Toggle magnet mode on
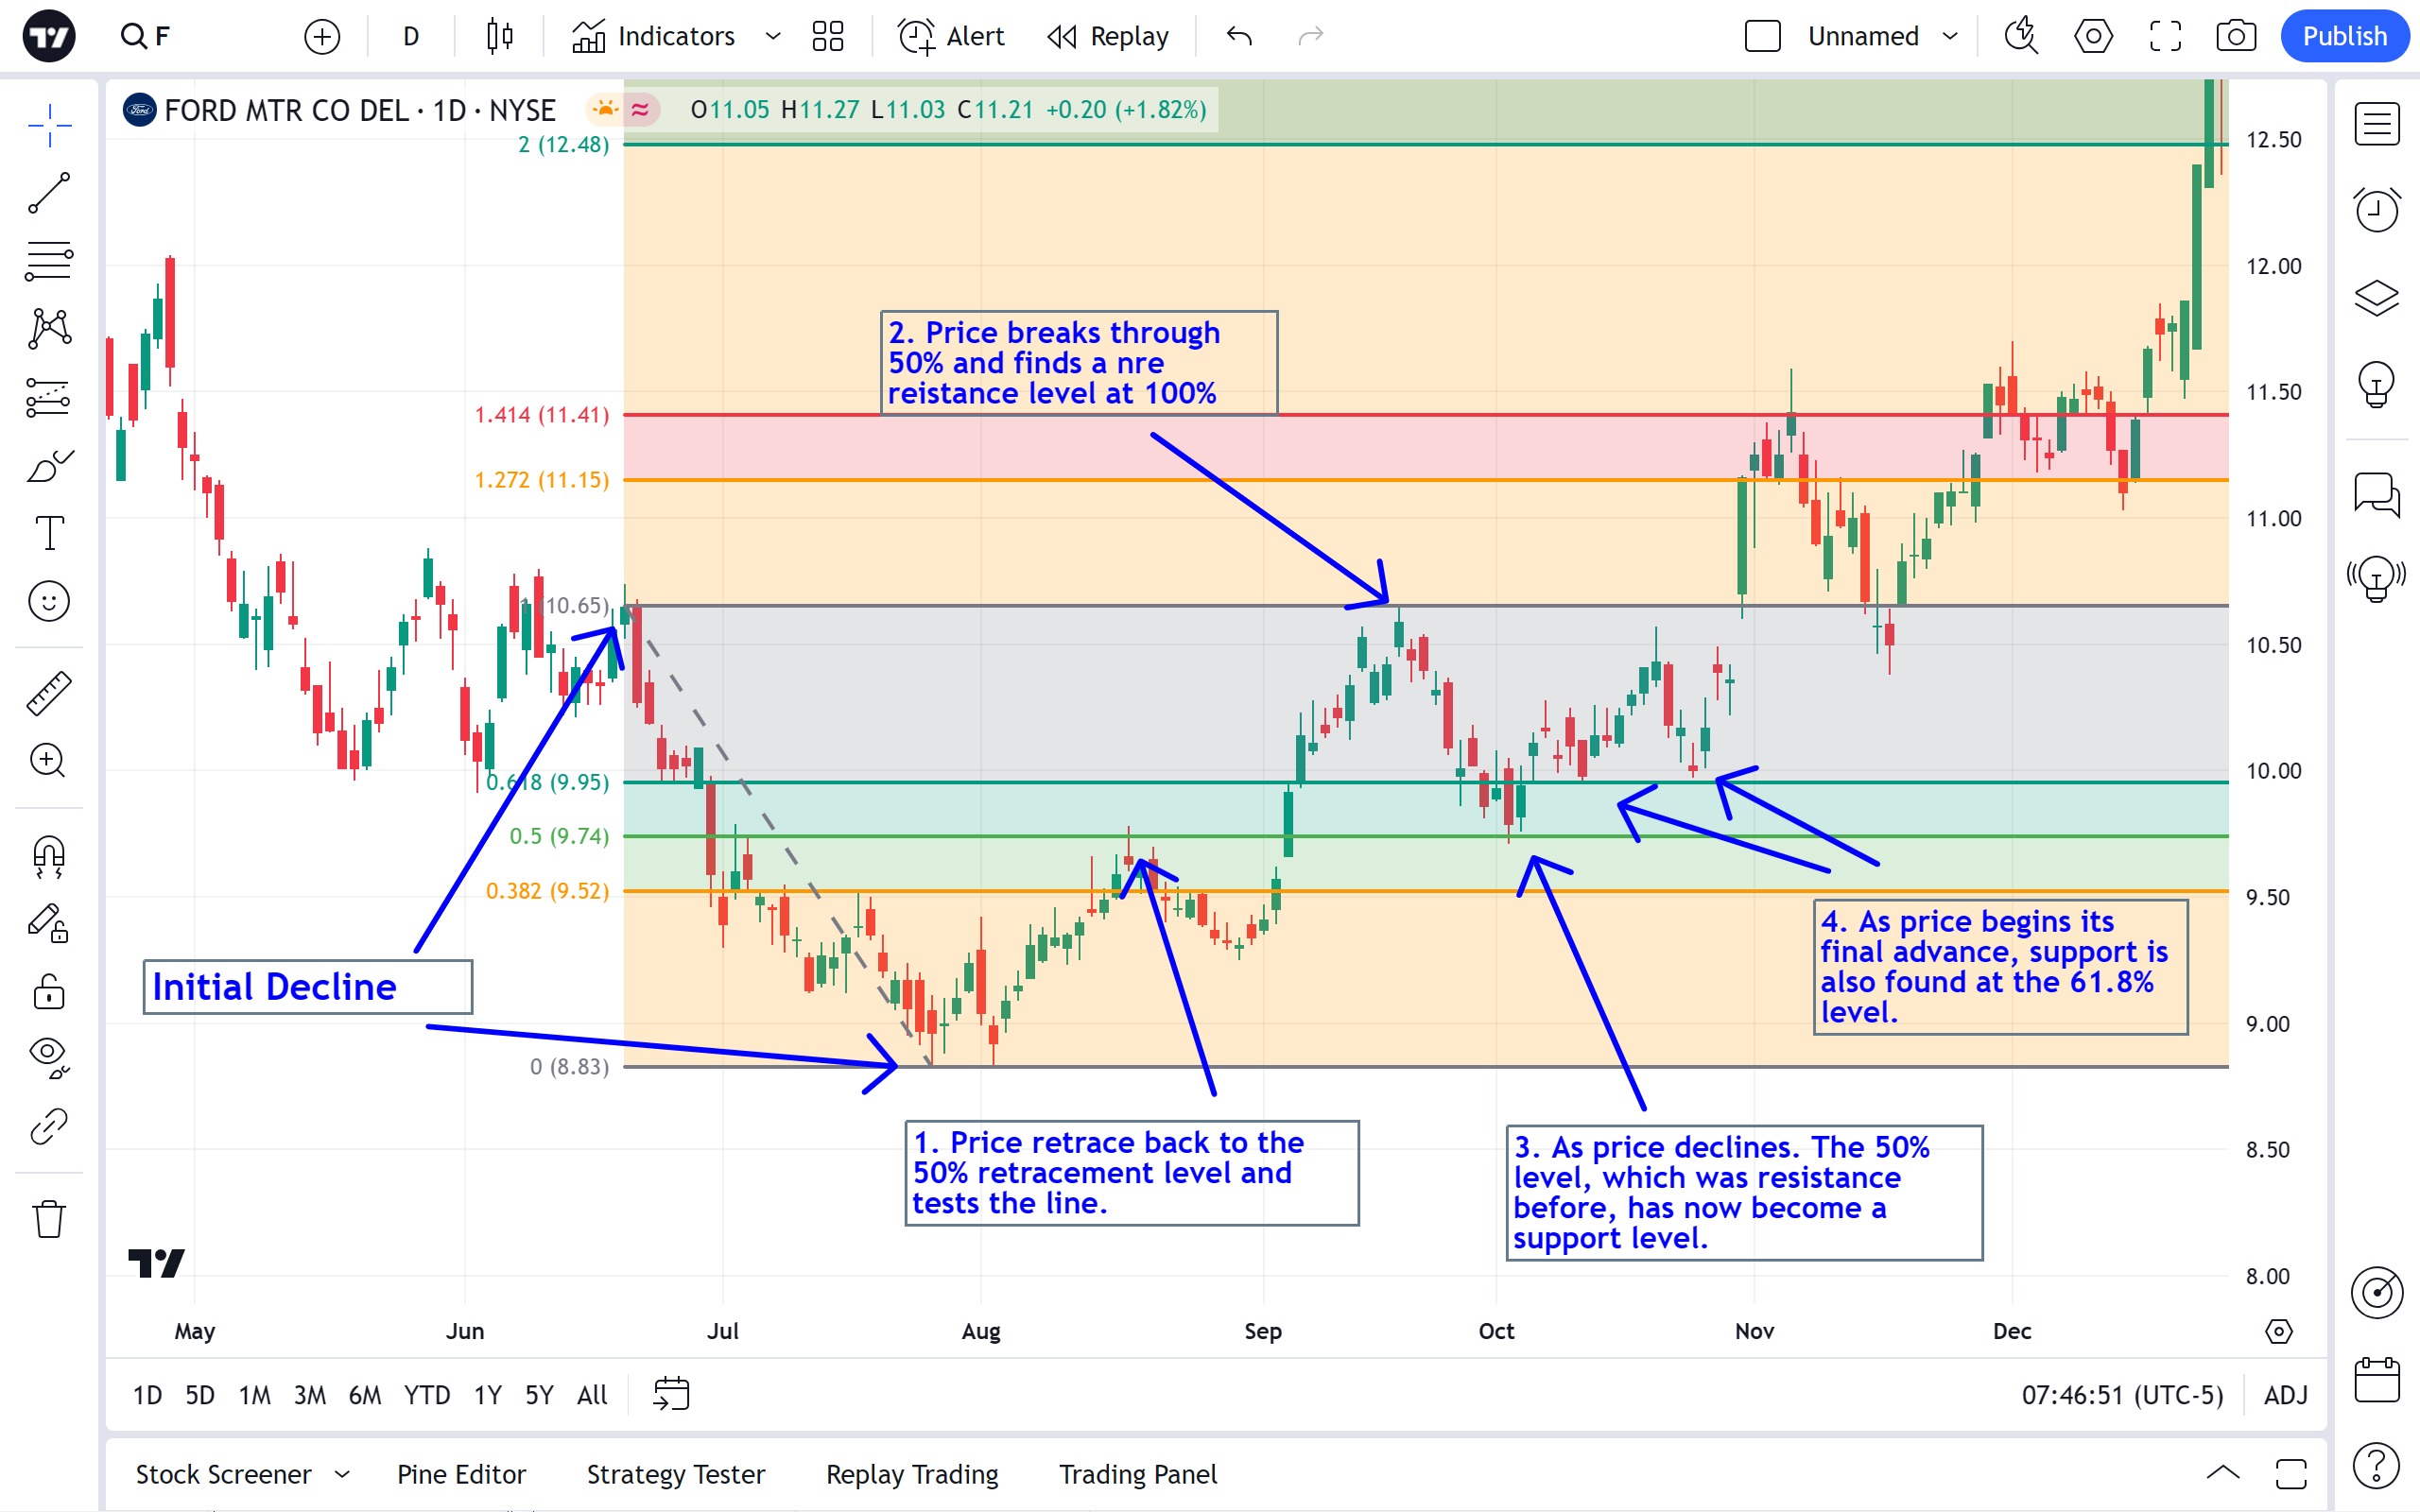This screenshot has height=1512, width=2420. 49,856
